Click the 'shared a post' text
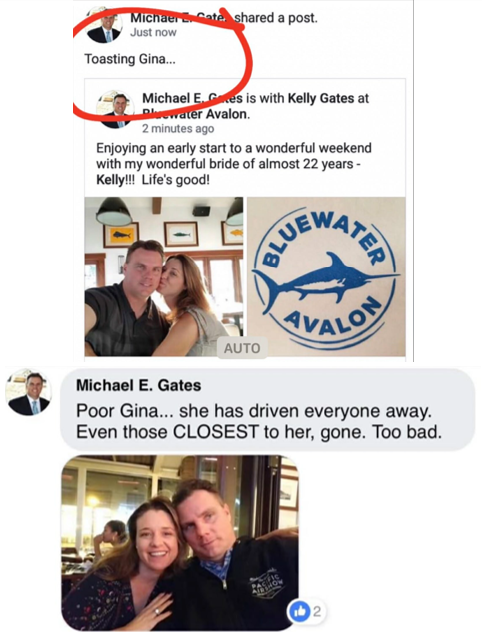482x635 pixels. [277, 18]
